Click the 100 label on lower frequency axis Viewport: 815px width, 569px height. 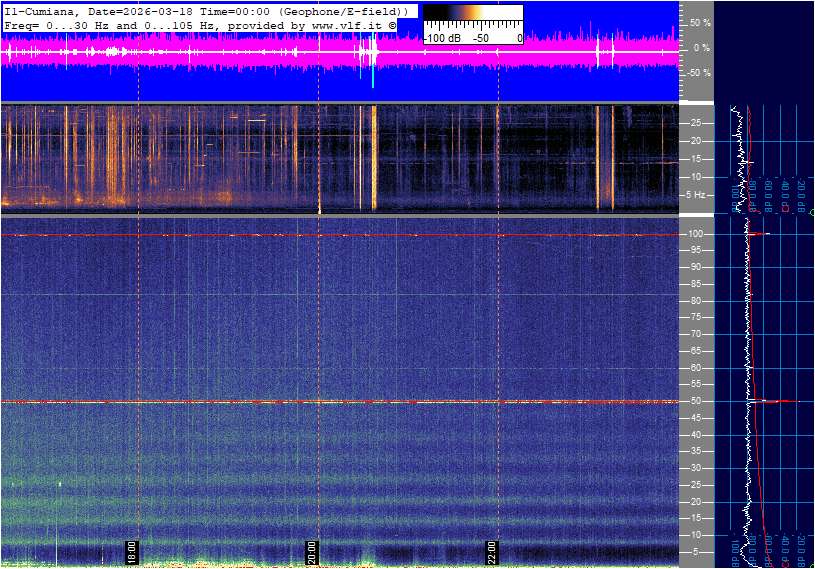[694, 234]
